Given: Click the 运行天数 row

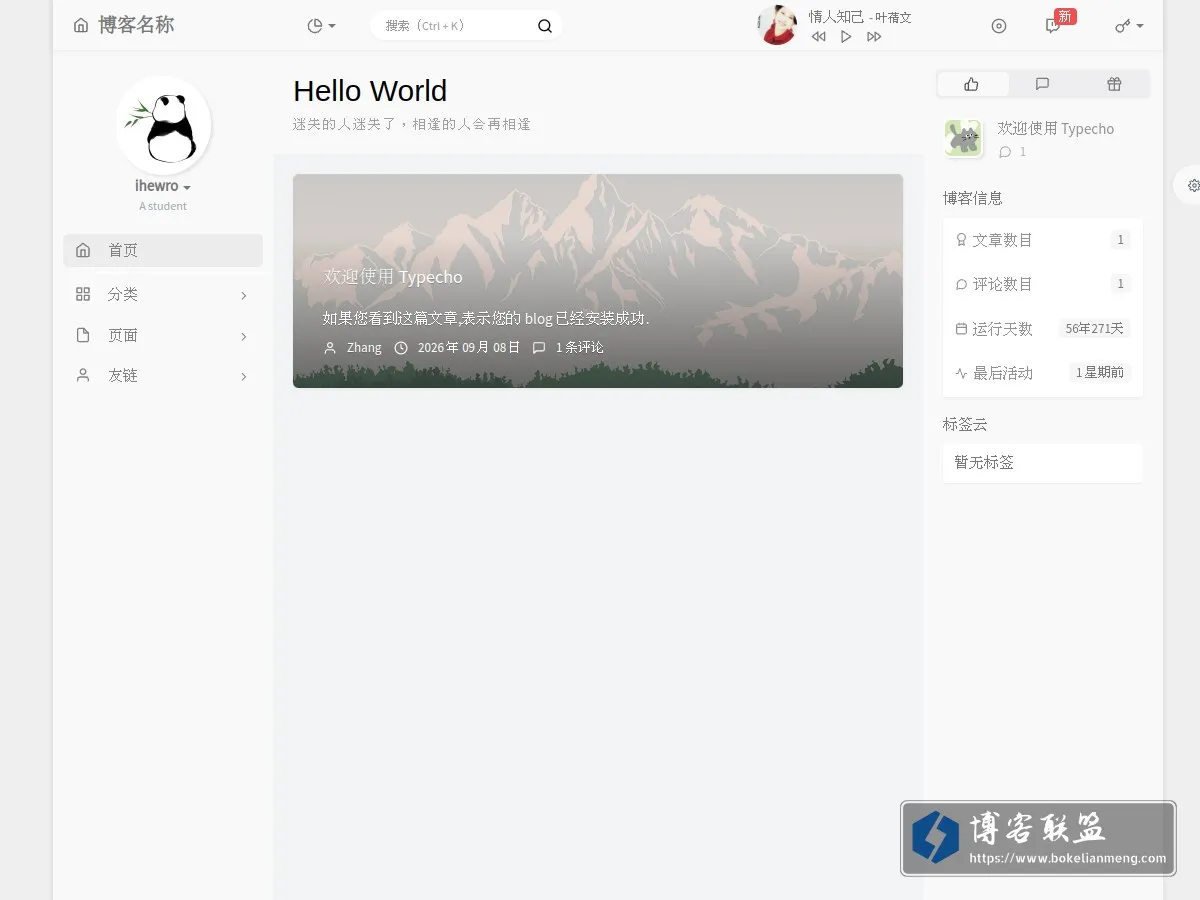Looking at the screenshot, I should point(1042,328).
